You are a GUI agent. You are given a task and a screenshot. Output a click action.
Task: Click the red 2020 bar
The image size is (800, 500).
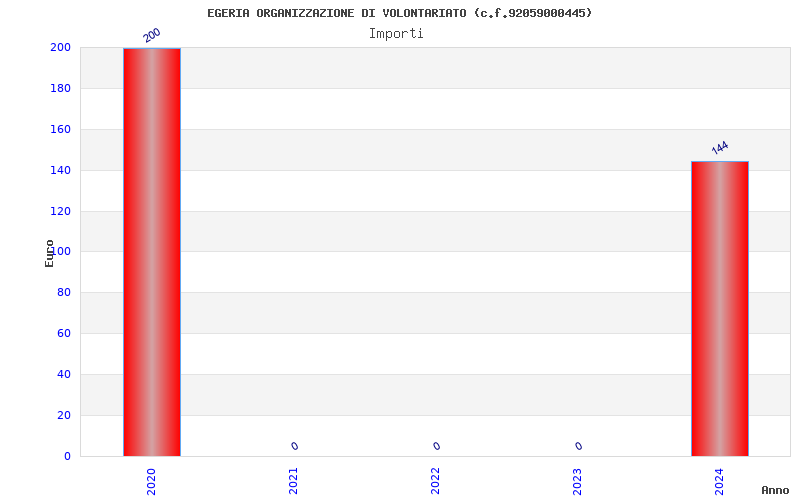click(152, 252)
